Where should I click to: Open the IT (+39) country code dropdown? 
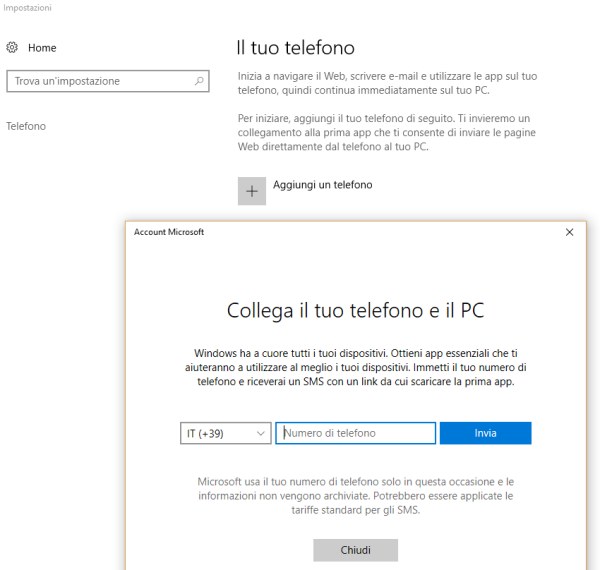click(225, 433)
